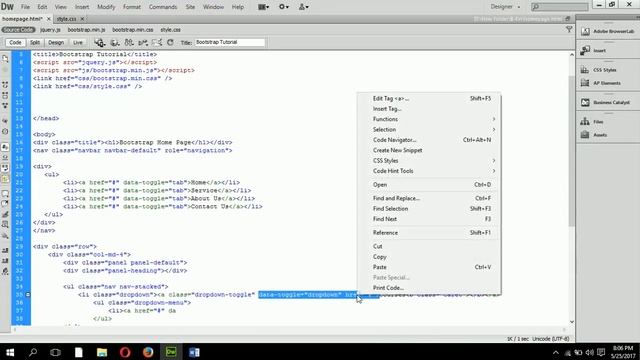Screen dimensions: 640x360
Task: Open the Layout dropdown in menu bar
Action: point(263,7)
